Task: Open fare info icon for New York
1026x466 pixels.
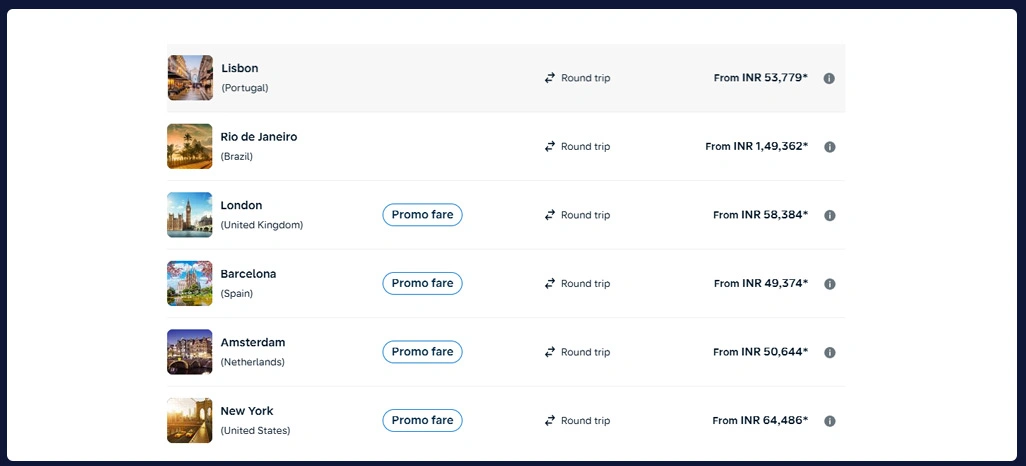Action: pos(830,421)
